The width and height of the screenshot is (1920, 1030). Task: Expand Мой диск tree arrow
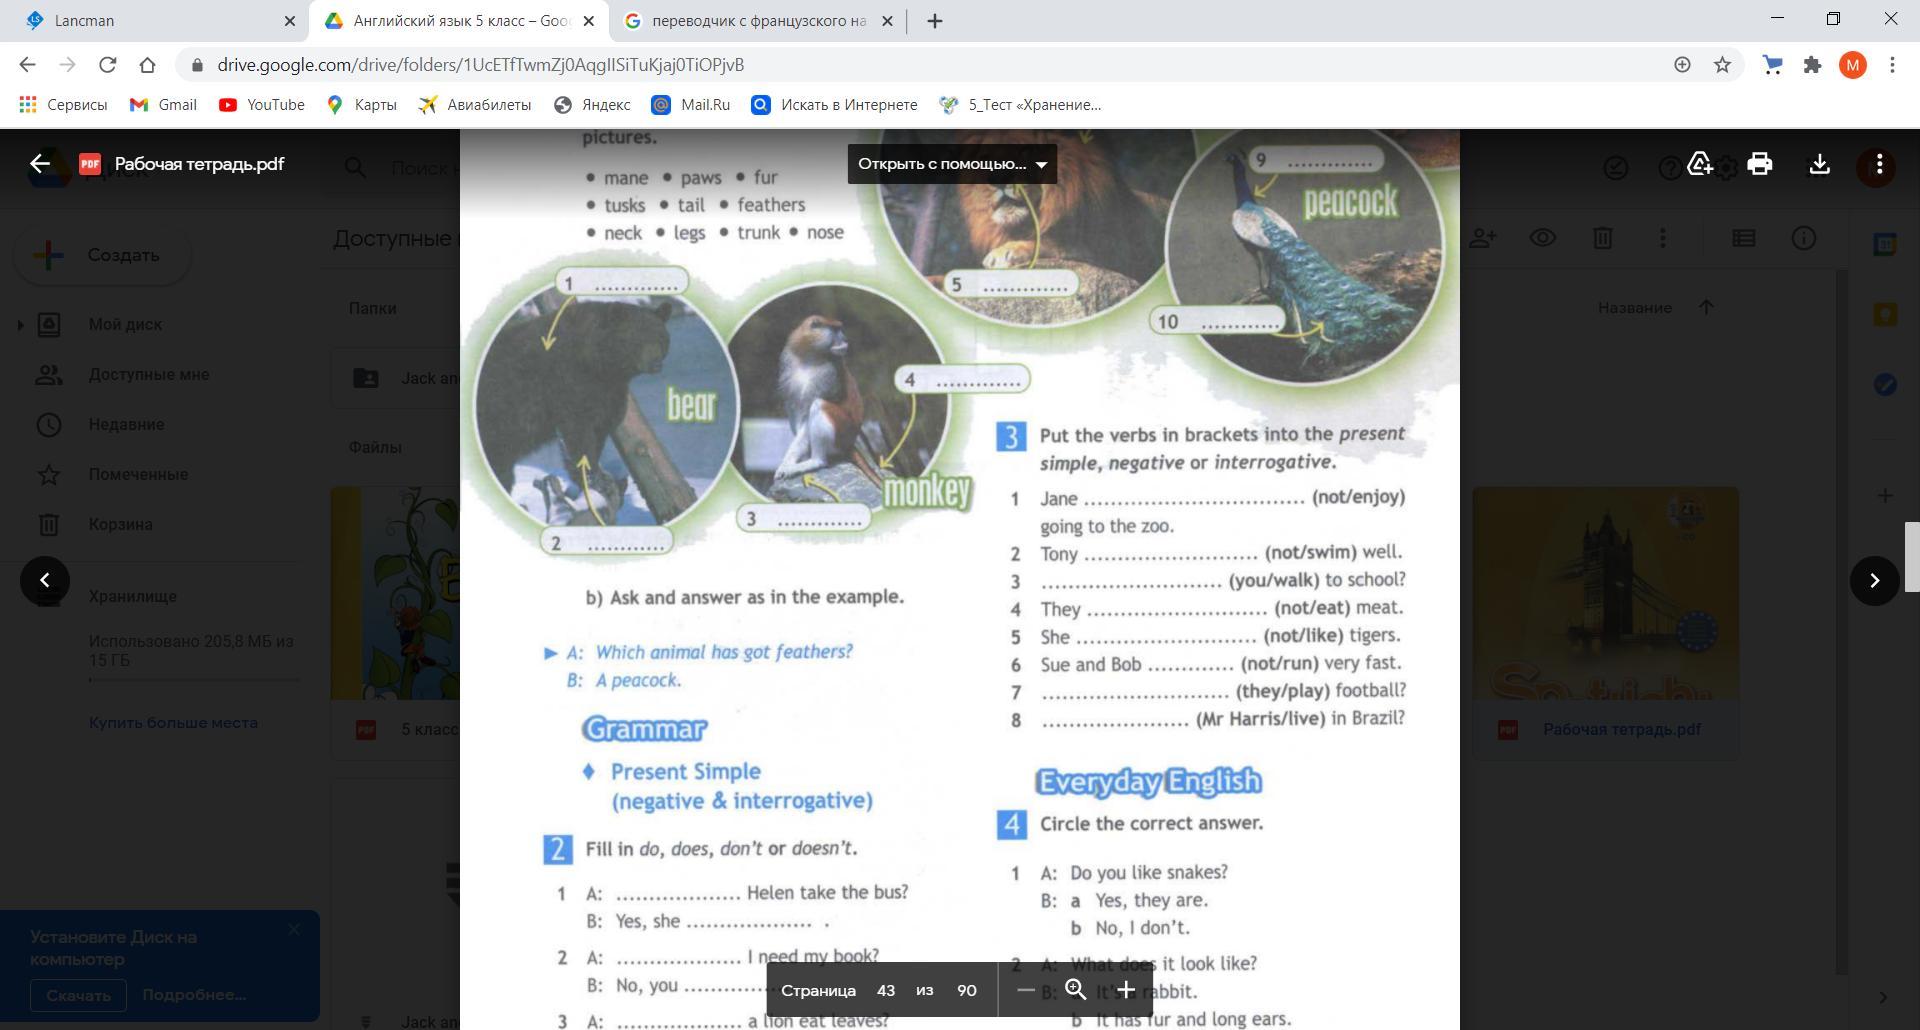[x=20, y=324]
